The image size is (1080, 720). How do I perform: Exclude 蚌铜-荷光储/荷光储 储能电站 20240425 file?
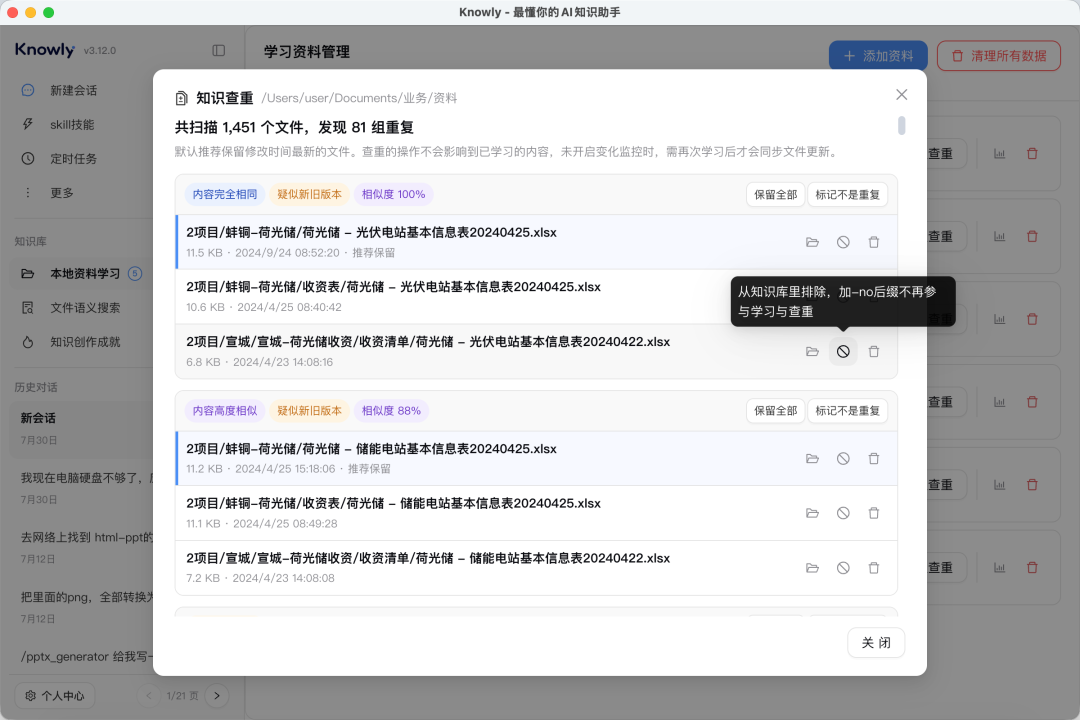point(843,459)
